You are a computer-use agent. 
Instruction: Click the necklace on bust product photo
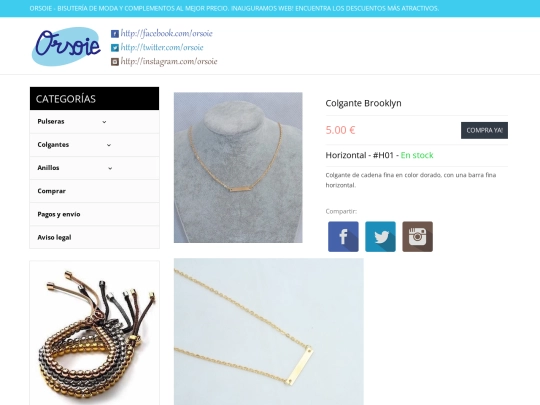[x=238, y=167]
